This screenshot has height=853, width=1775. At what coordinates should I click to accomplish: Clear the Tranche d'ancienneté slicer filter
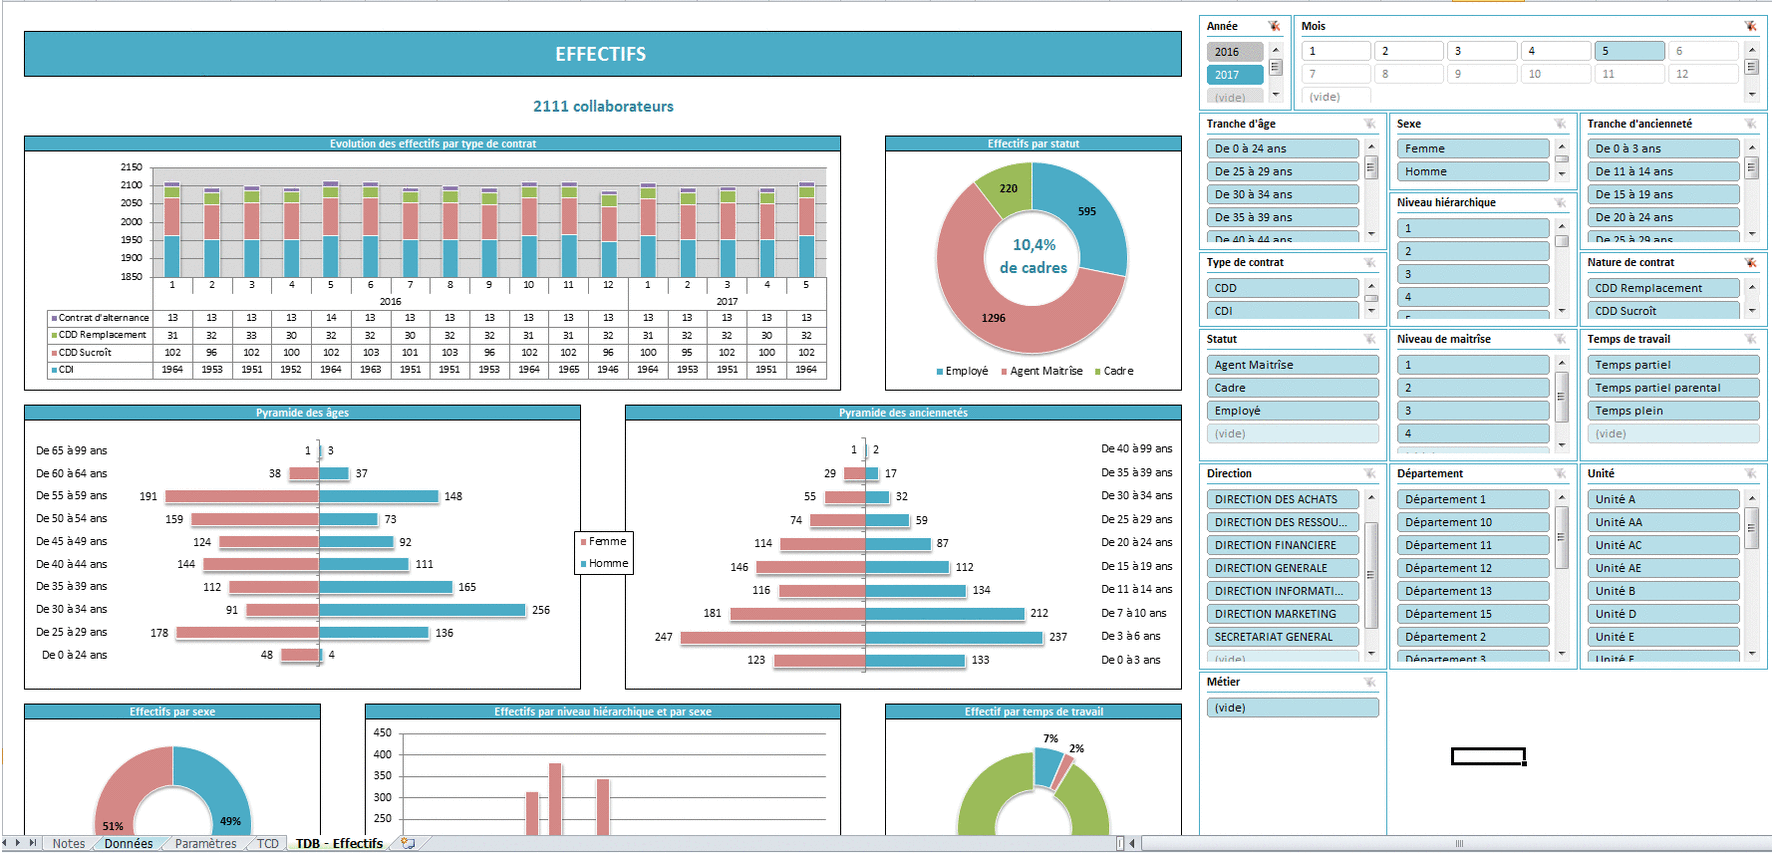[x=1750, y=124]
